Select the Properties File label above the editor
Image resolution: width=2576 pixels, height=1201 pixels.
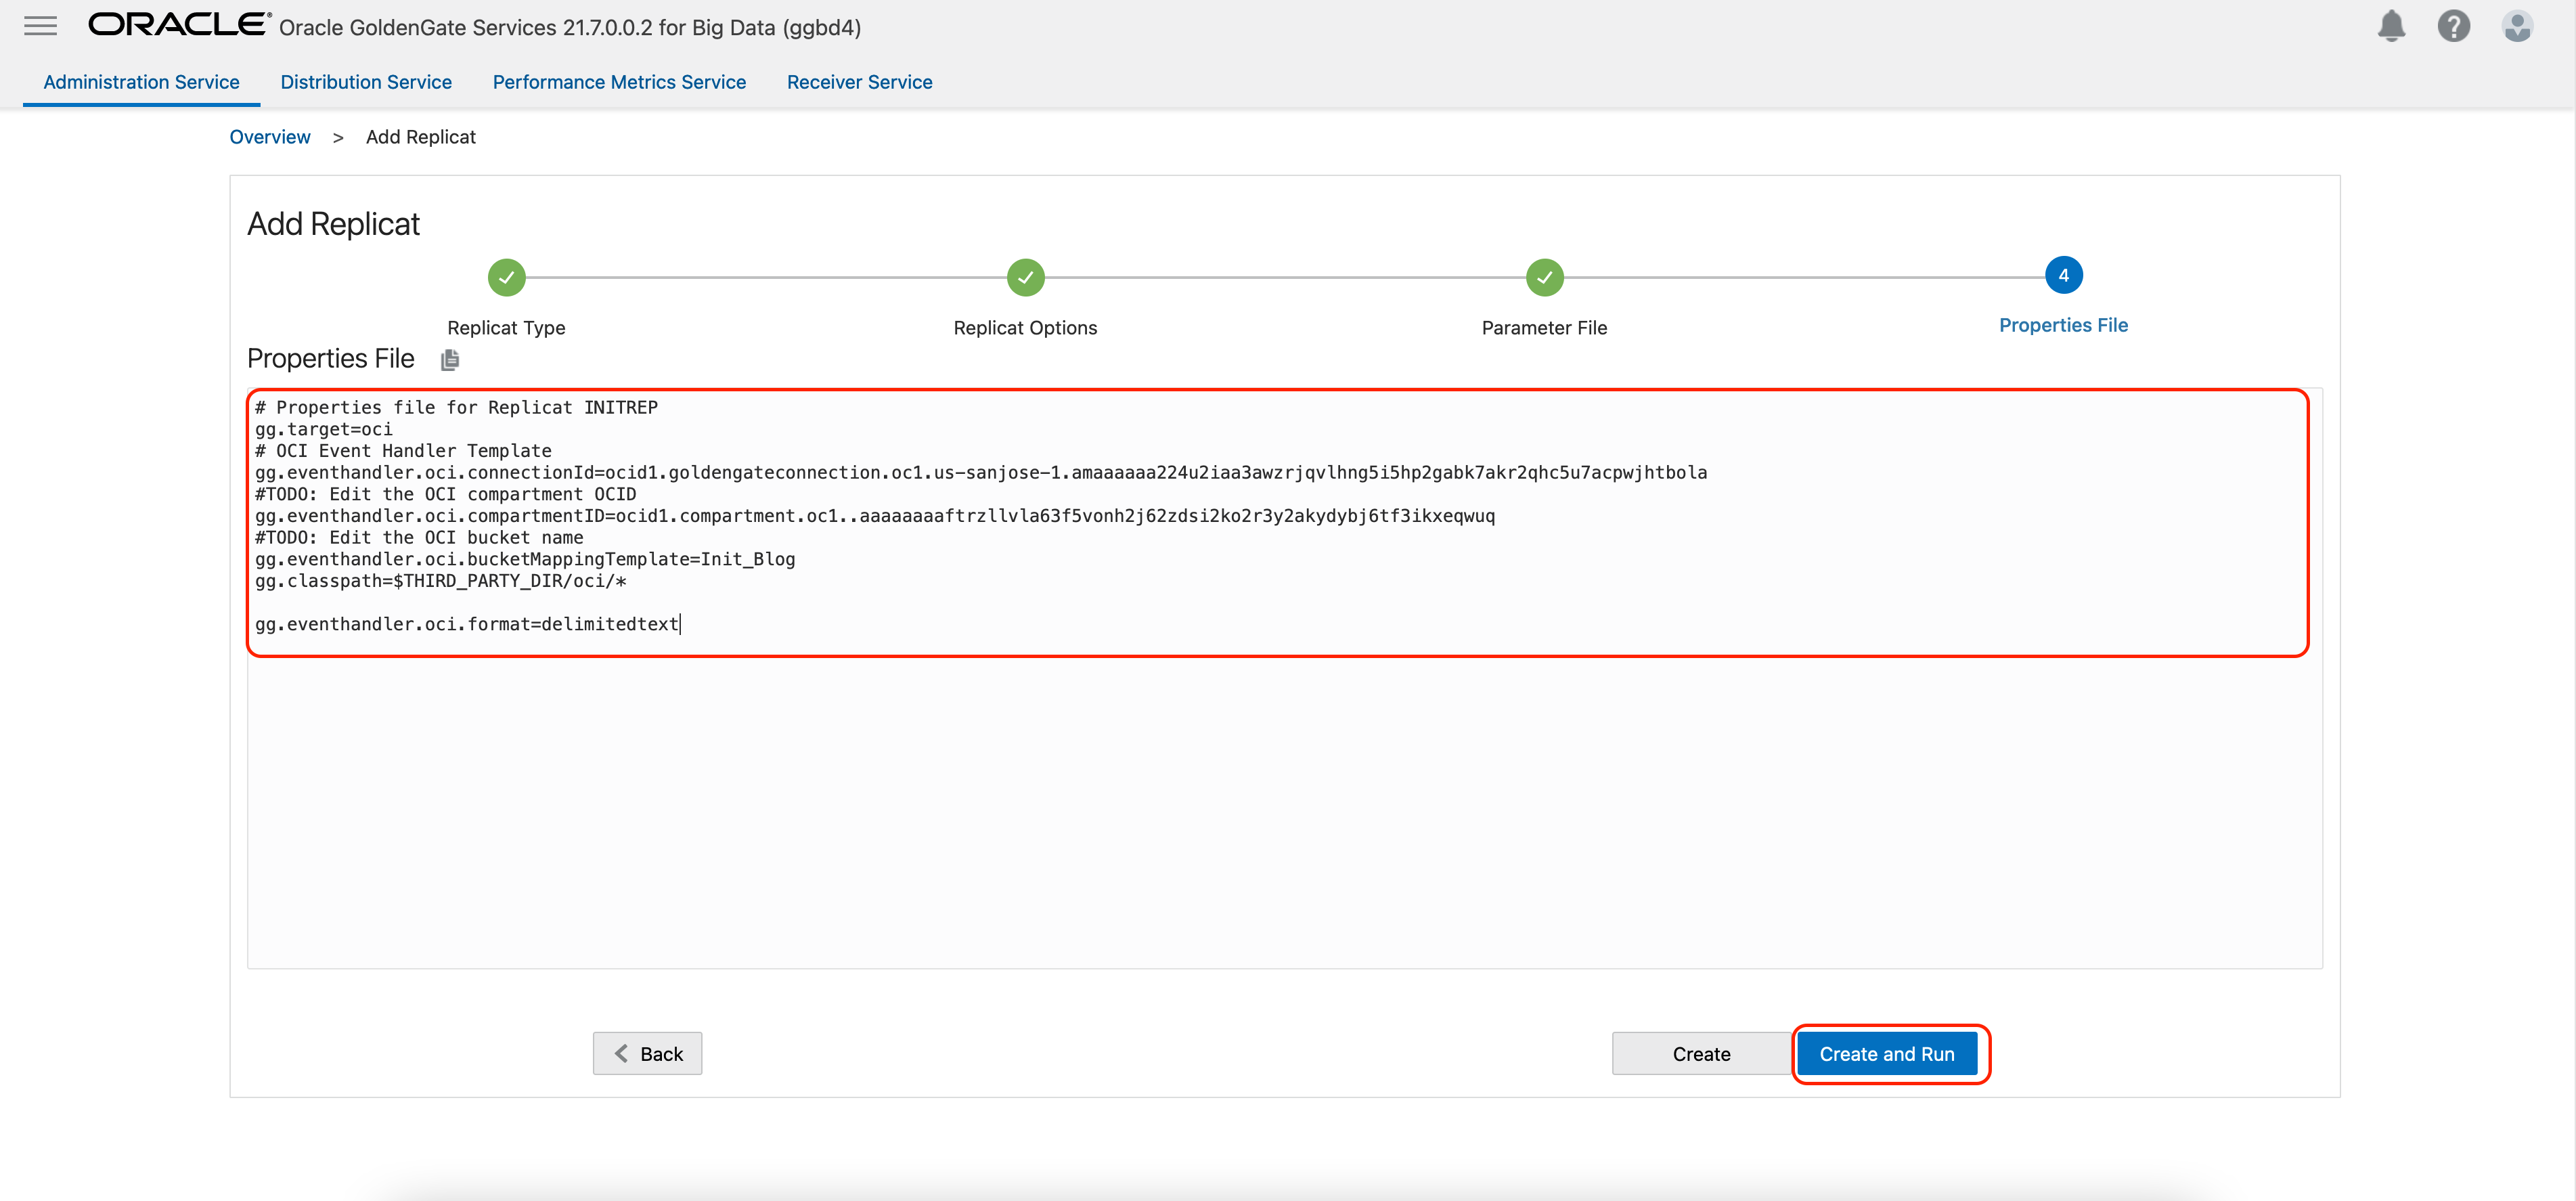tap(331, 358)
